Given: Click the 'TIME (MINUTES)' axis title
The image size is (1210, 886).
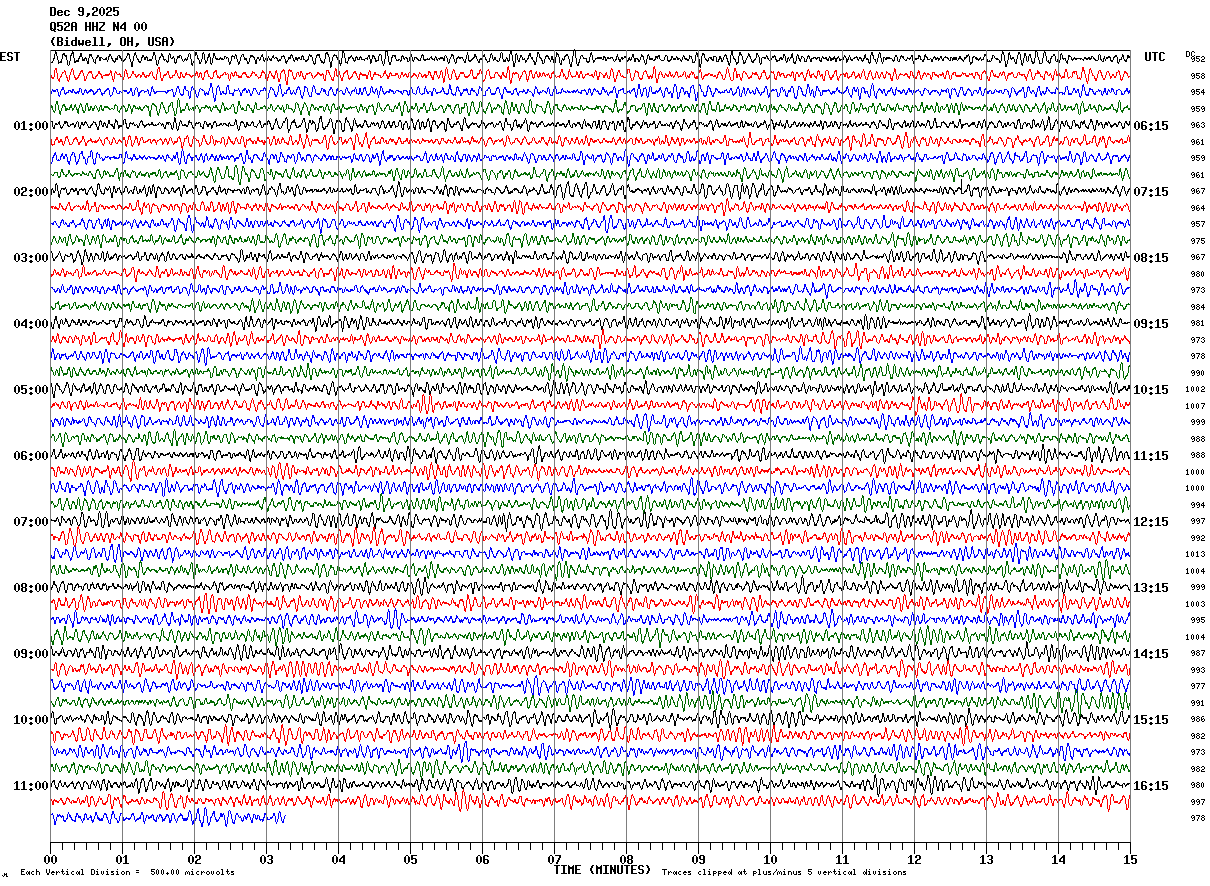Looking at the screenshot, I should pos(602,870).
